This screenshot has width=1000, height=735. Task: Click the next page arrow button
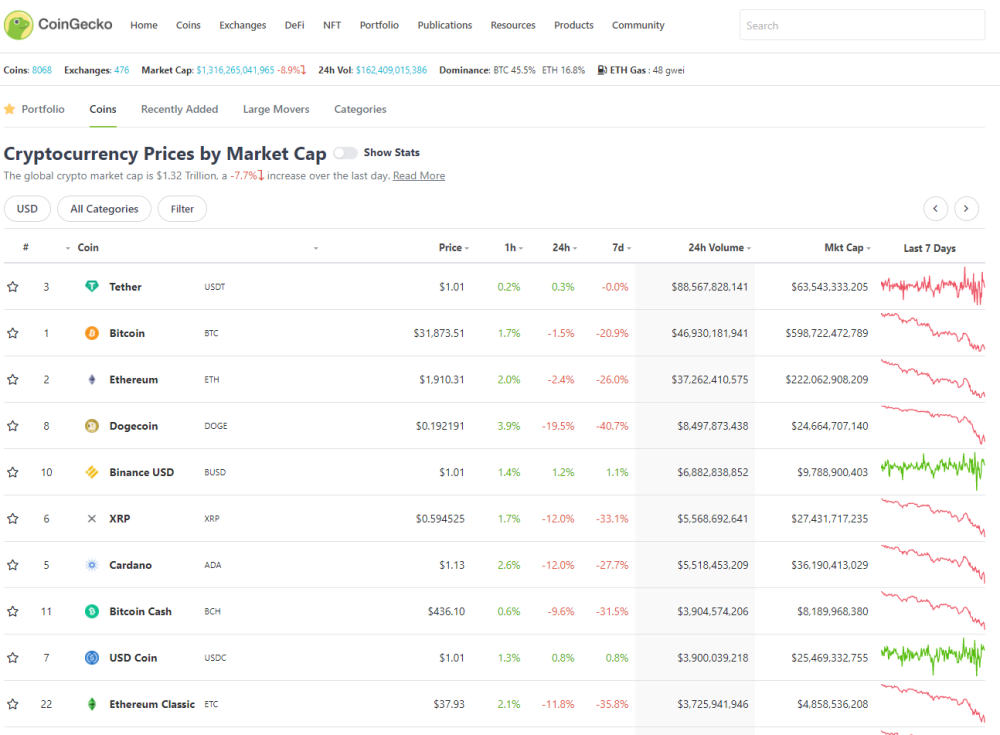[x=966, y=209]
